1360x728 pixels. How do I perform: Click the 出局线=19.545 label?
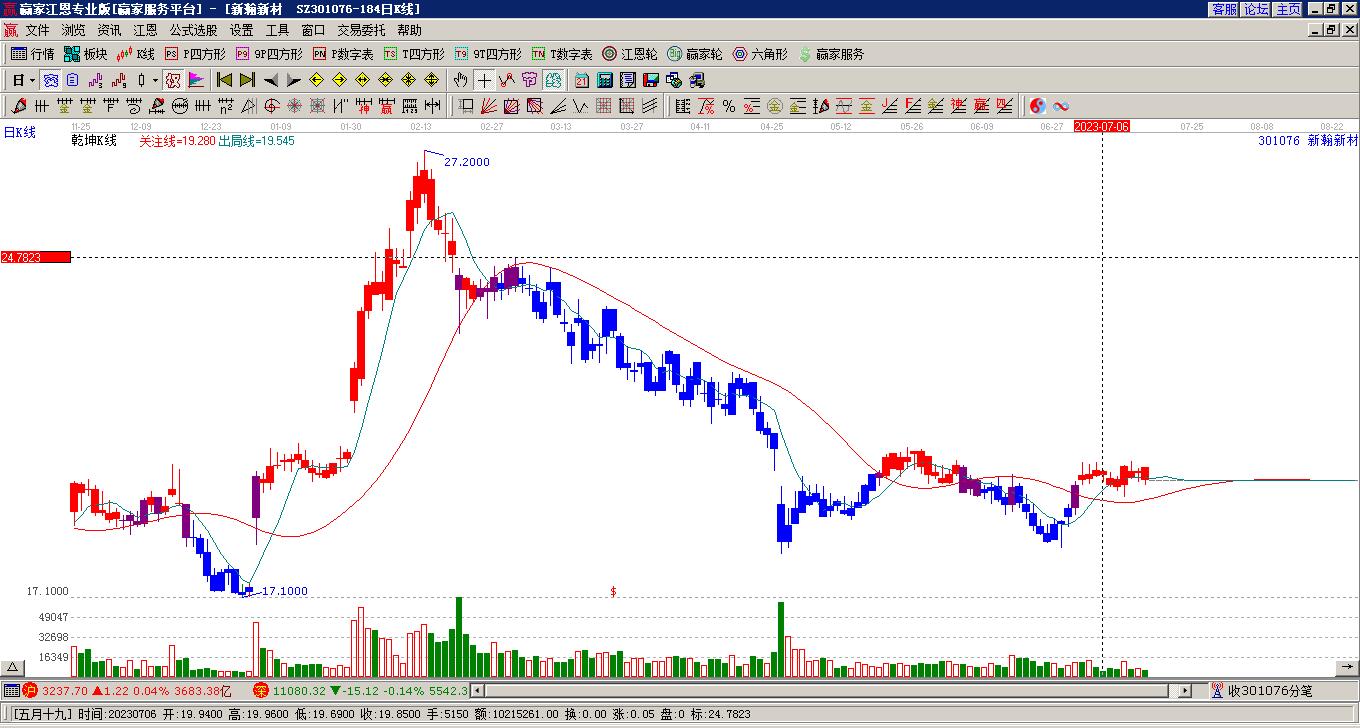pos(257,141)
